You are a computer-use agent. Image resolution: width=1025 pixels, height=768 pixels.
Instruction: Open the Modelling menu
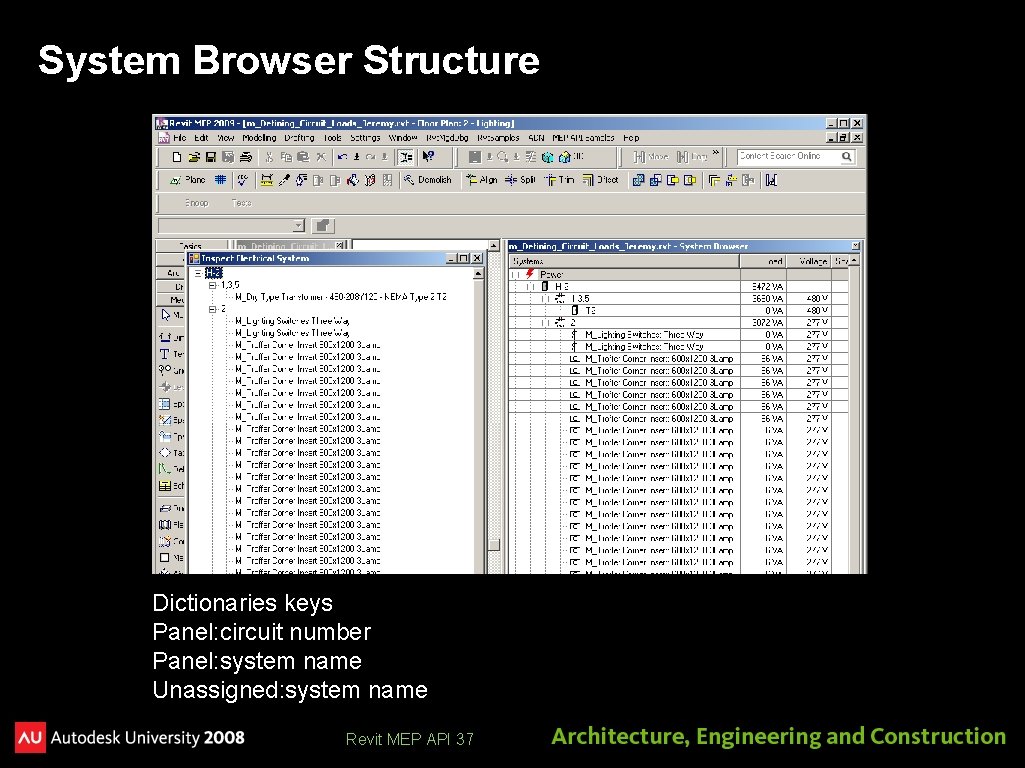(x=259, y=138)
